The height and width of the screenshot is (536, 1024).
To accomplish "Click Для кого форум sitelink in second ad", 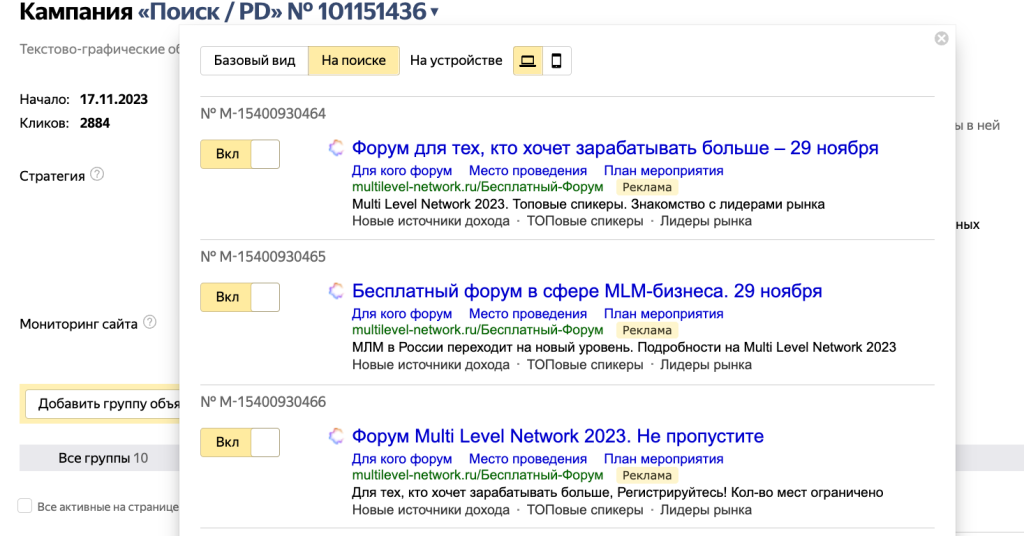I will 402,314.
